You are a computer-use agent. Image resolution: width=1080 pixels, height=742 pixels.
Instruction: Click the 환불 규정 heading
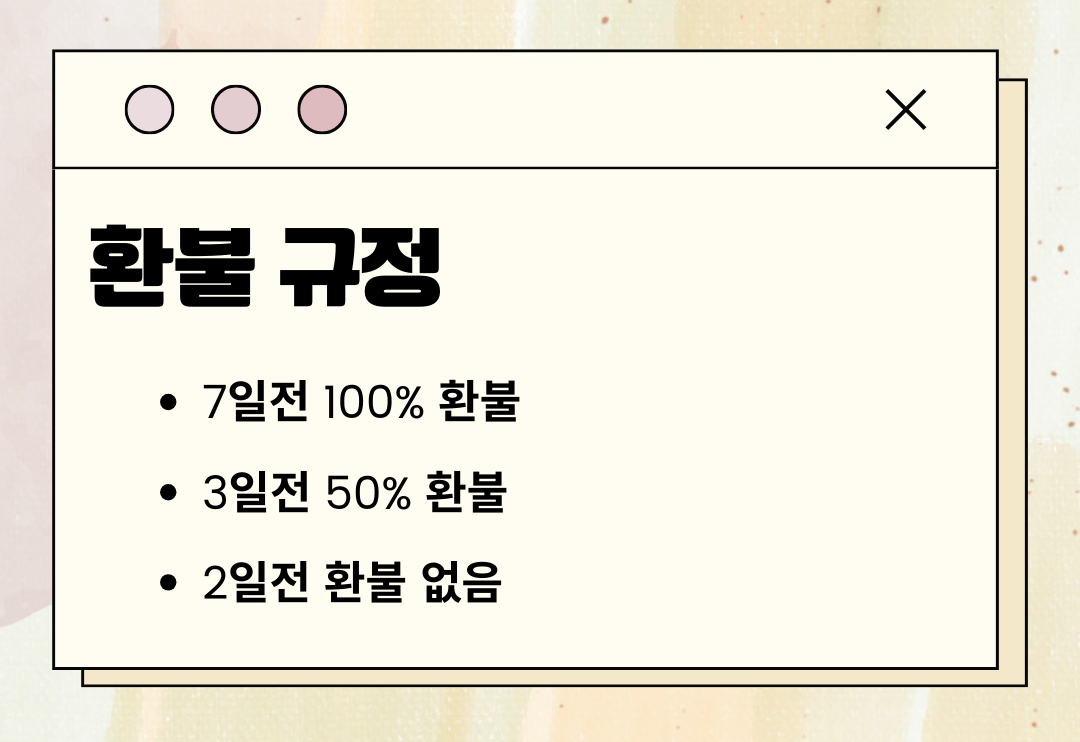[x=264, y=266]
